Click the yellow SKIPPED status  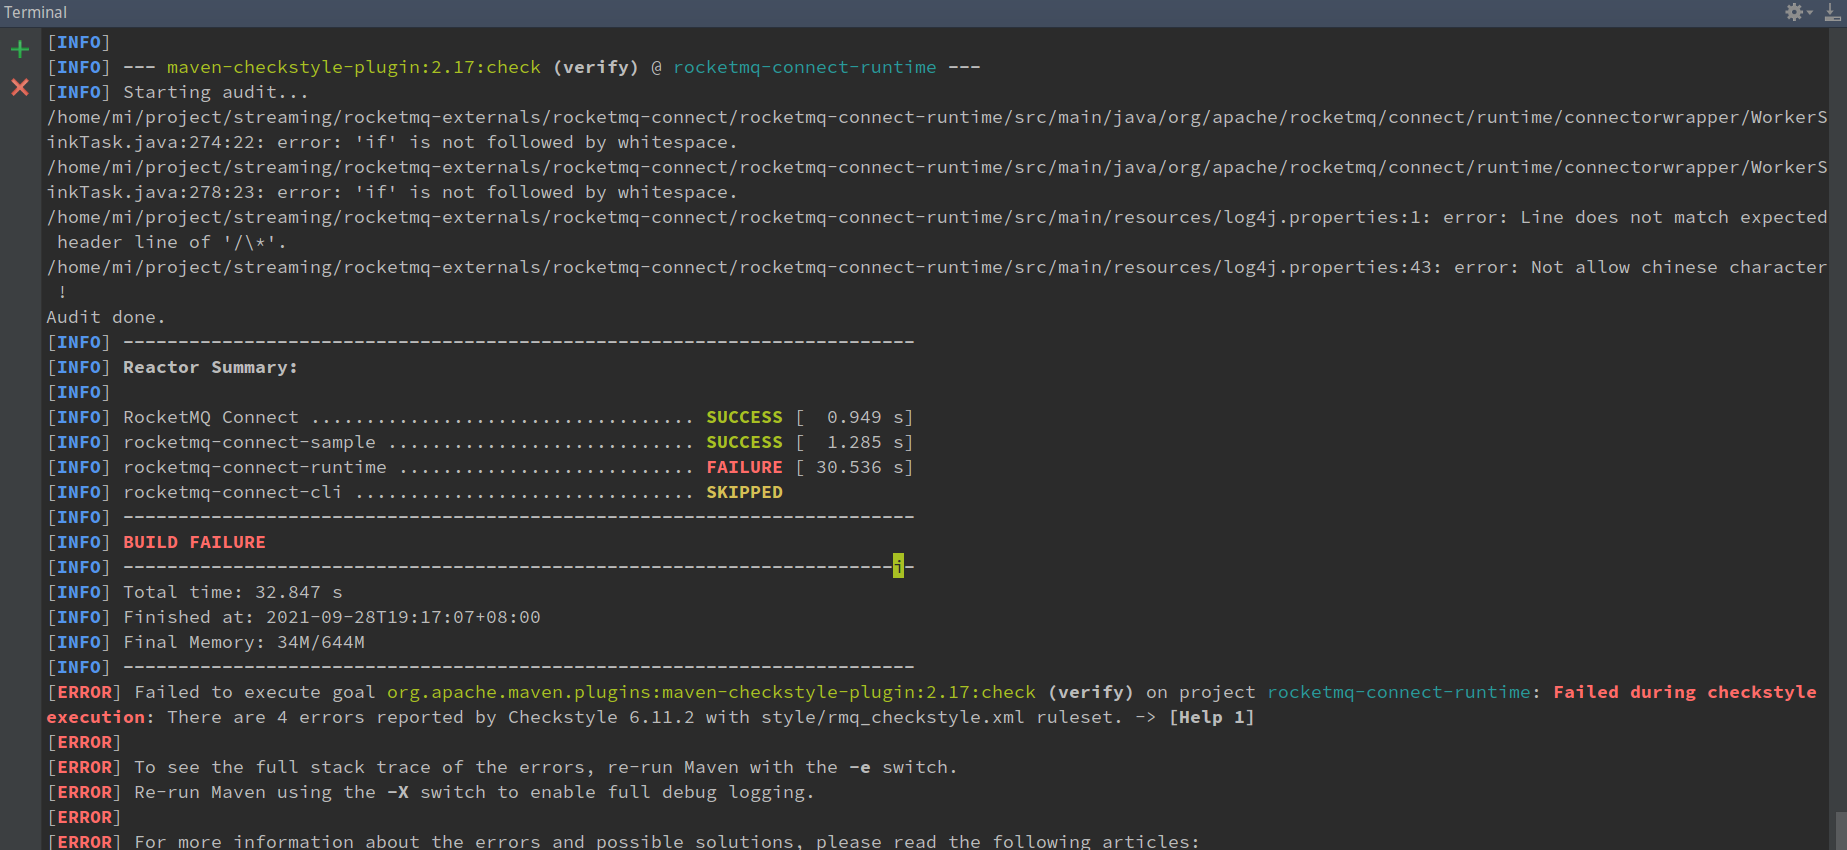tap(744, 492)
